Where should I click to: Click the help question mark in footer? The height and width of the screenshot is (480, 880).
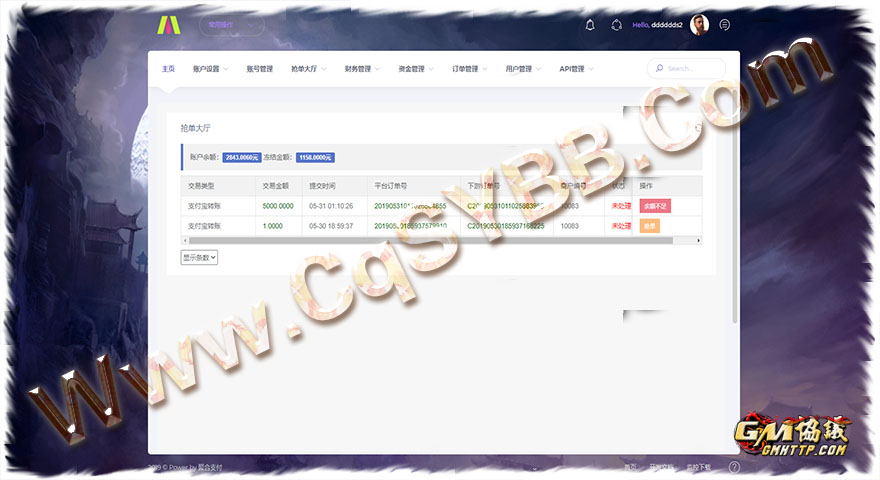coord(734,467)
